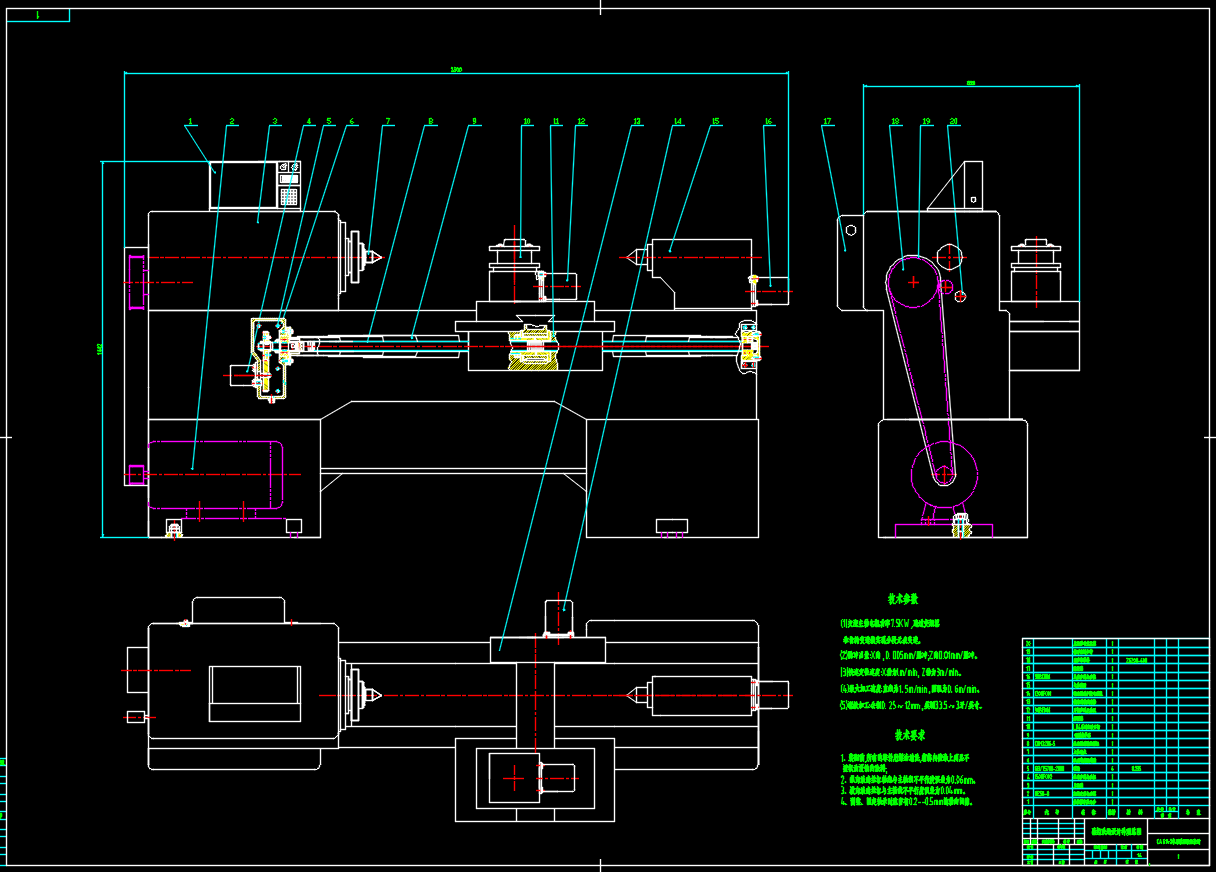The height and width of the screenshot is (872, 1216).
Task: Click the drawing title cell in the title block
Action: click(x=1118, y=830)
